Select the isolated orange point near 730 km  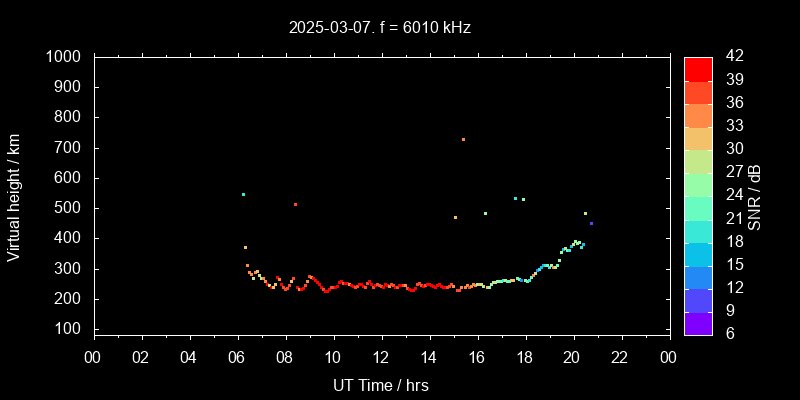pos(463,139)
